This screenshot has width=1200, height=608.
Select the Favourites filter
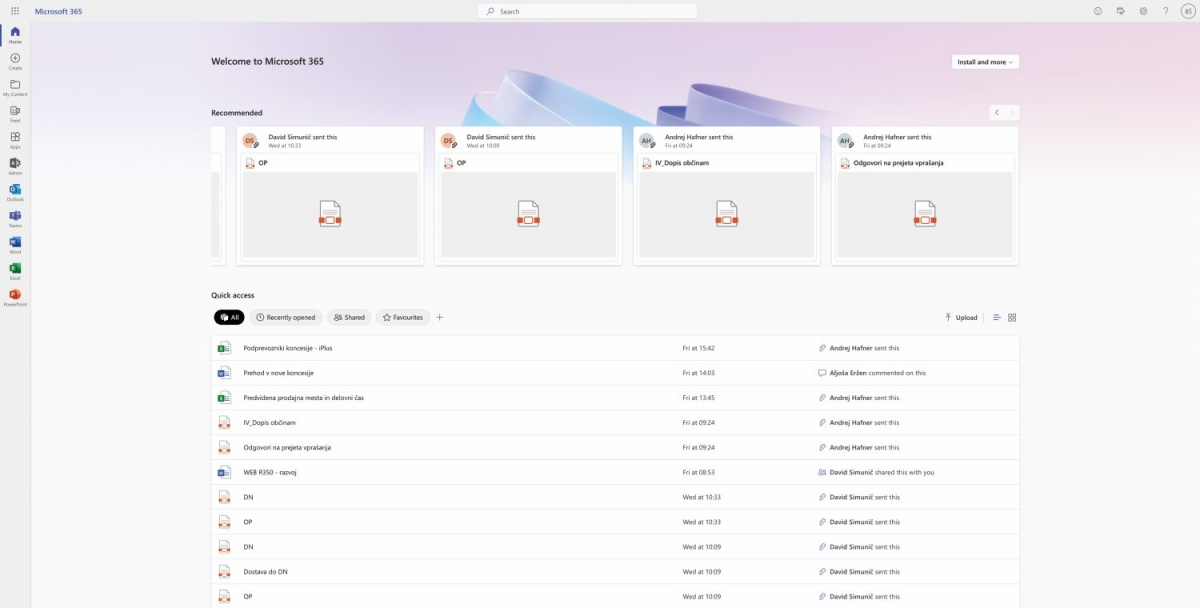click(x=402, y=317)
